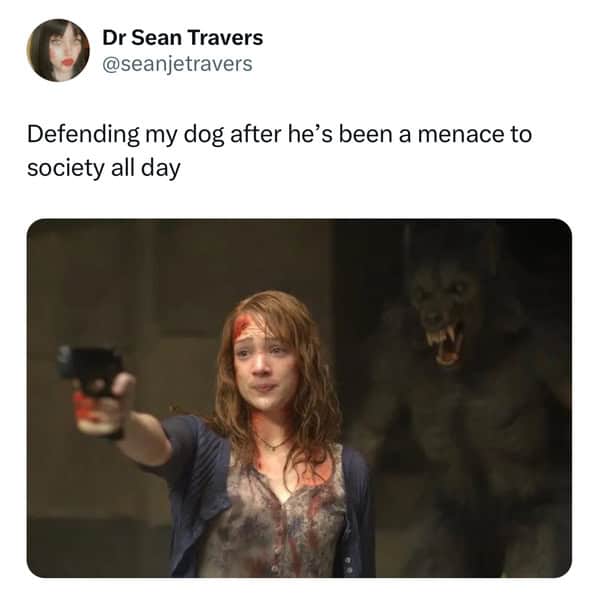Click the display name Dr Sean Travers
Viewport: 599px width, 599px height.
[x=183, y=38]
